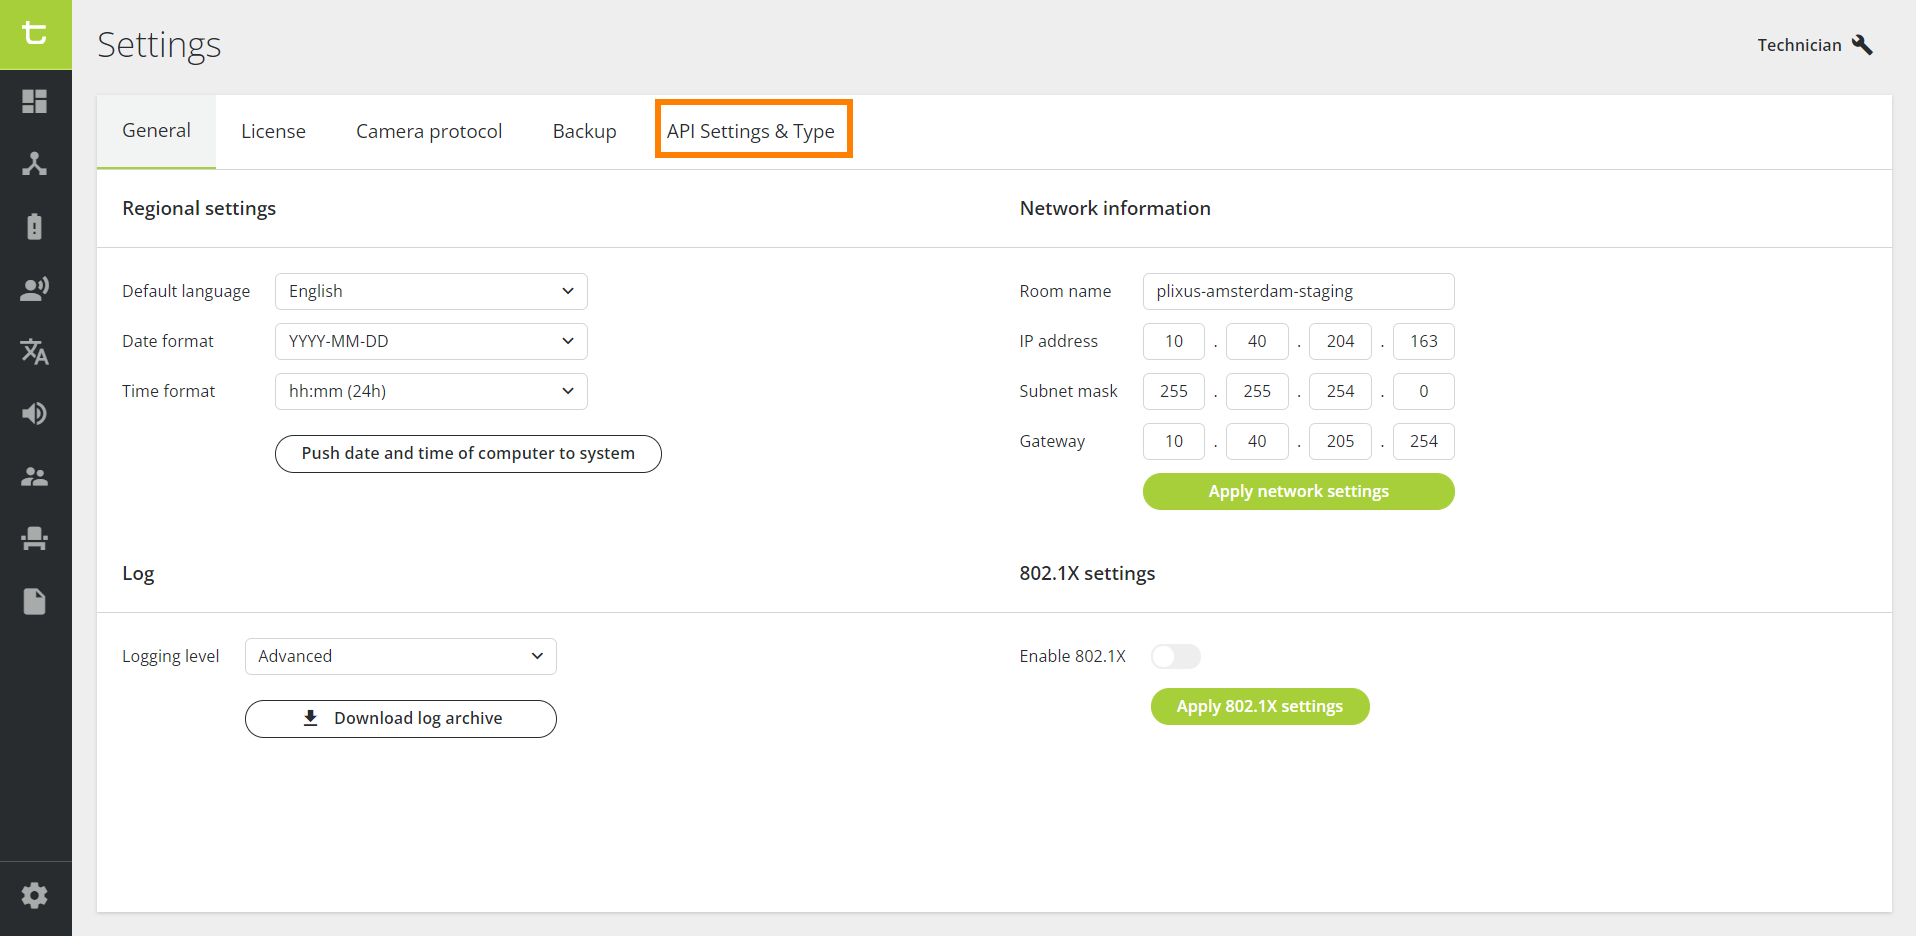The width and height of the screenshot is (1916, 936).
Task: Open the Logging level dropdown
Action: [x=399, y=656]
